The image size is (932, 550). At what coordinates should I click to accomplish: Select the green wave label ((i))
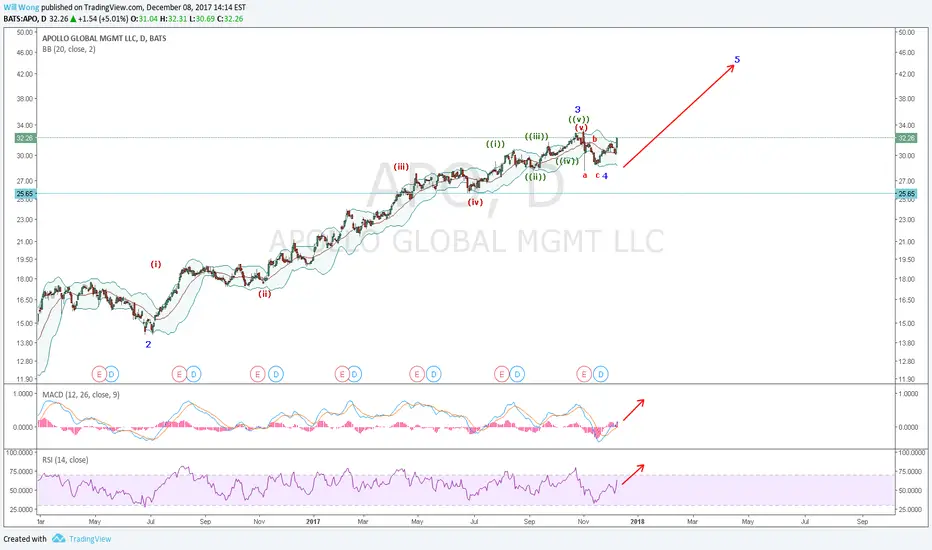point(495,144)
